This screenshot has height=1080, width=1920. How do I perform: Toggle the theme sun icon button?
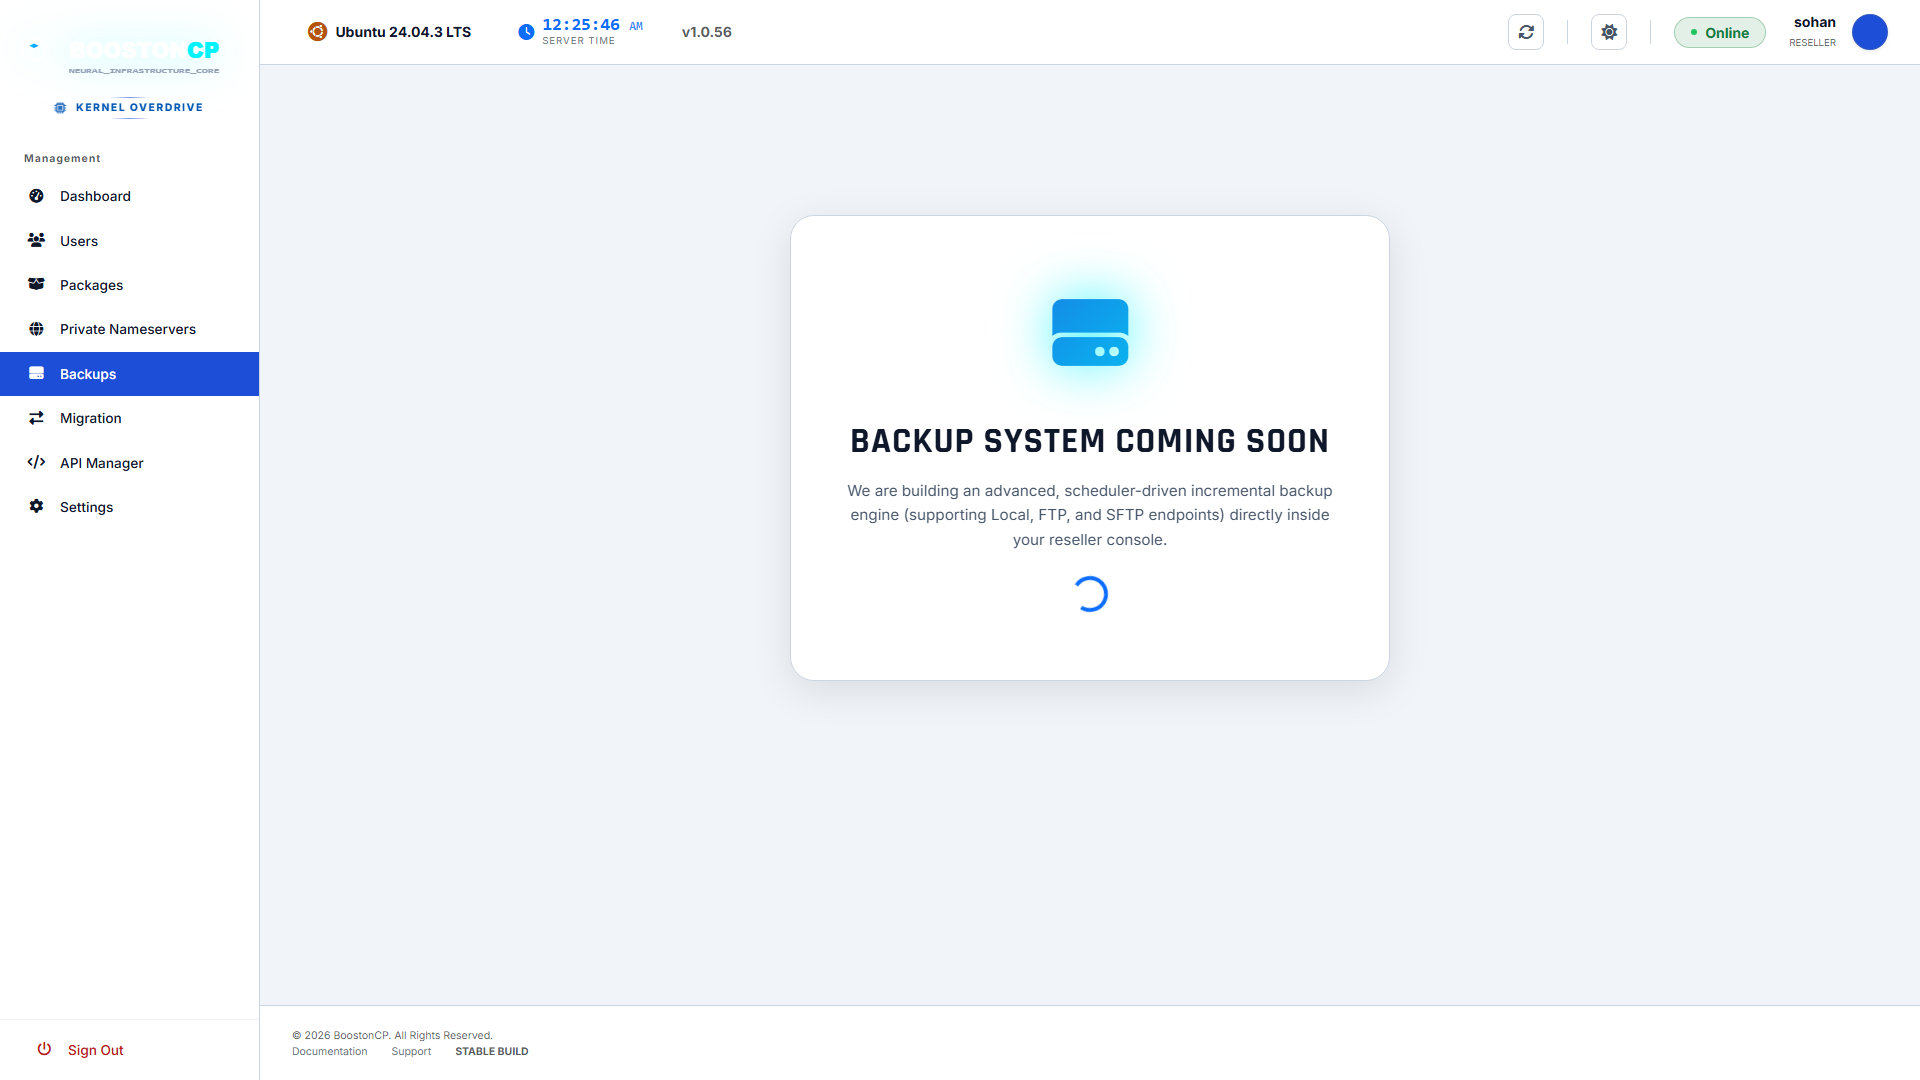pyautogui.click(x=1609, y=32)
